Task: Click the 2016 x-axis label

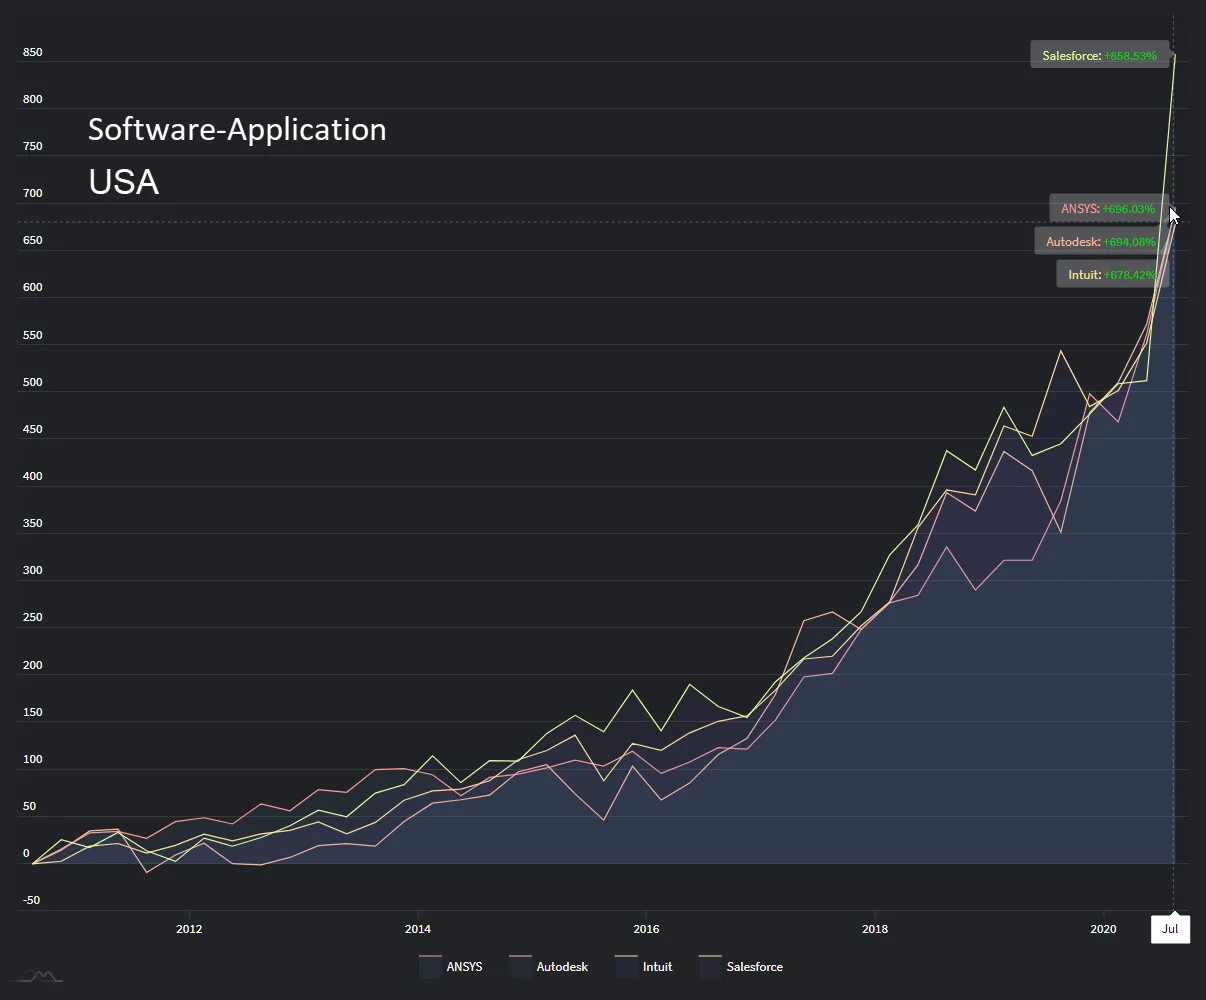Action: tap(646, 929)
